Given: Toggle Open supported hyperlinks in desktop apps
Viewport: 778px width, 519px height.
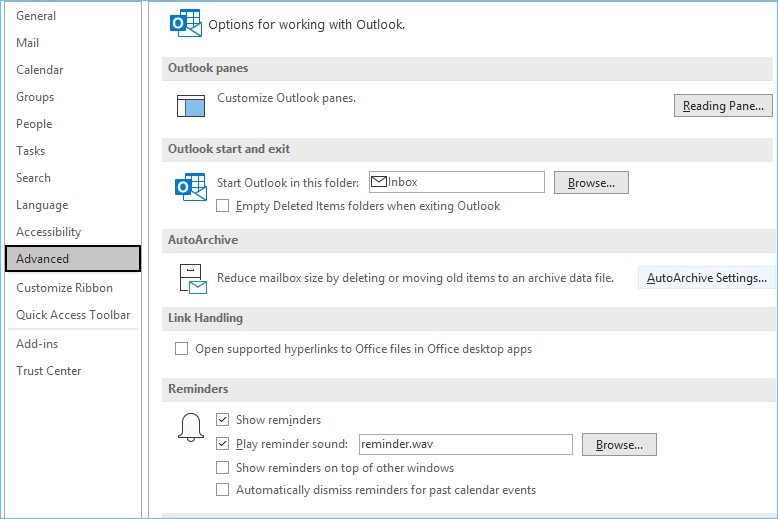Looking at the screenshot, I should [182, 349].
